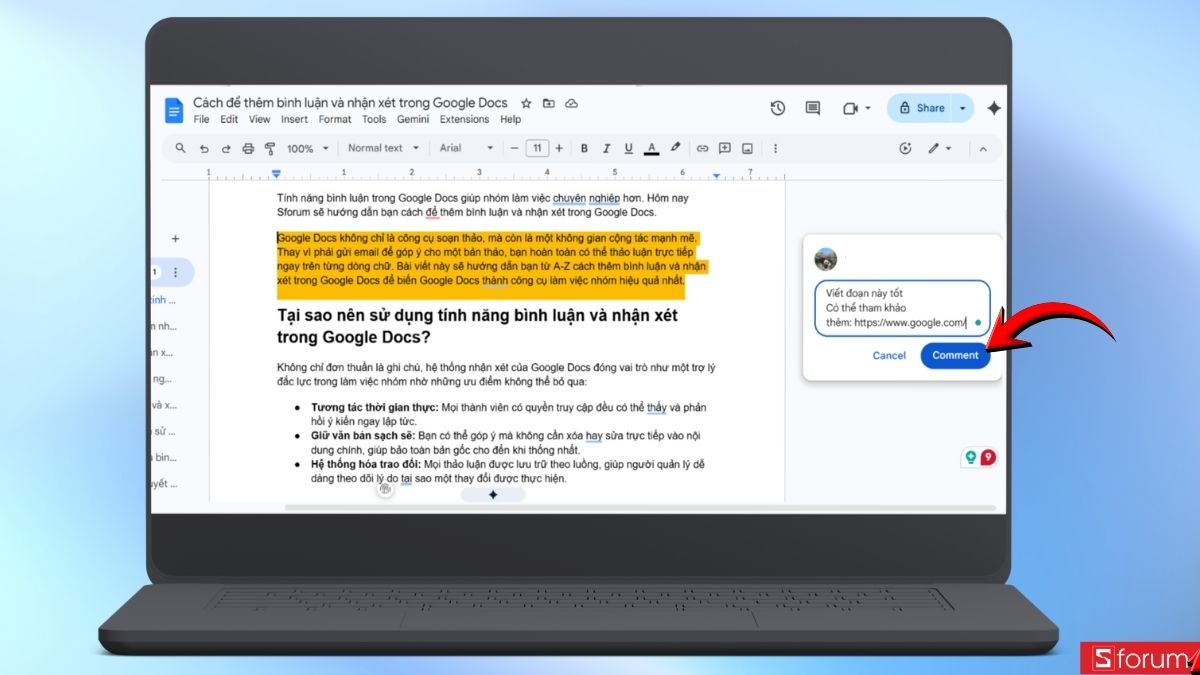Check cloud save status icon
Image resolution: width=1200 pixels, height=675 pixels.
tap(572, 103)
